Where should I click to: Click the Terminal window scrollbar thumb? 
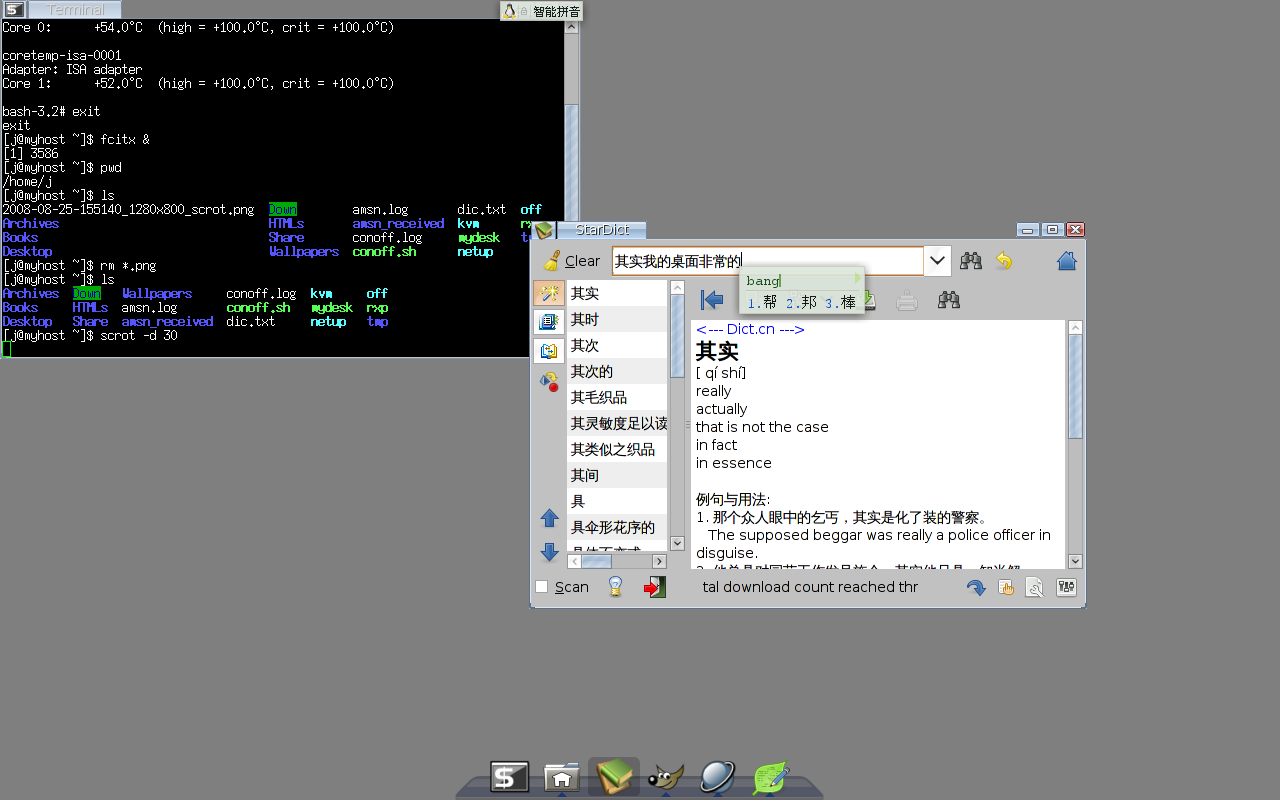[572, 162]
